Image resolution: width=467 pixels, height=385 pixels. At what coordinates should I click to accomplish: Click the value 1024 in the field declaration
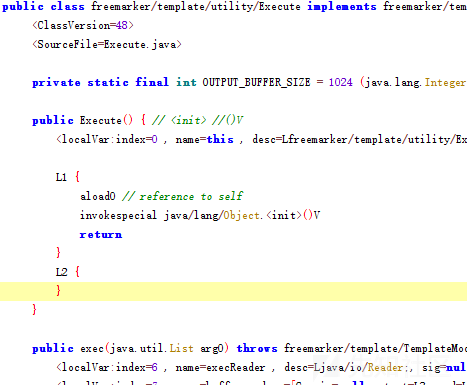click(x=340, y=82)
